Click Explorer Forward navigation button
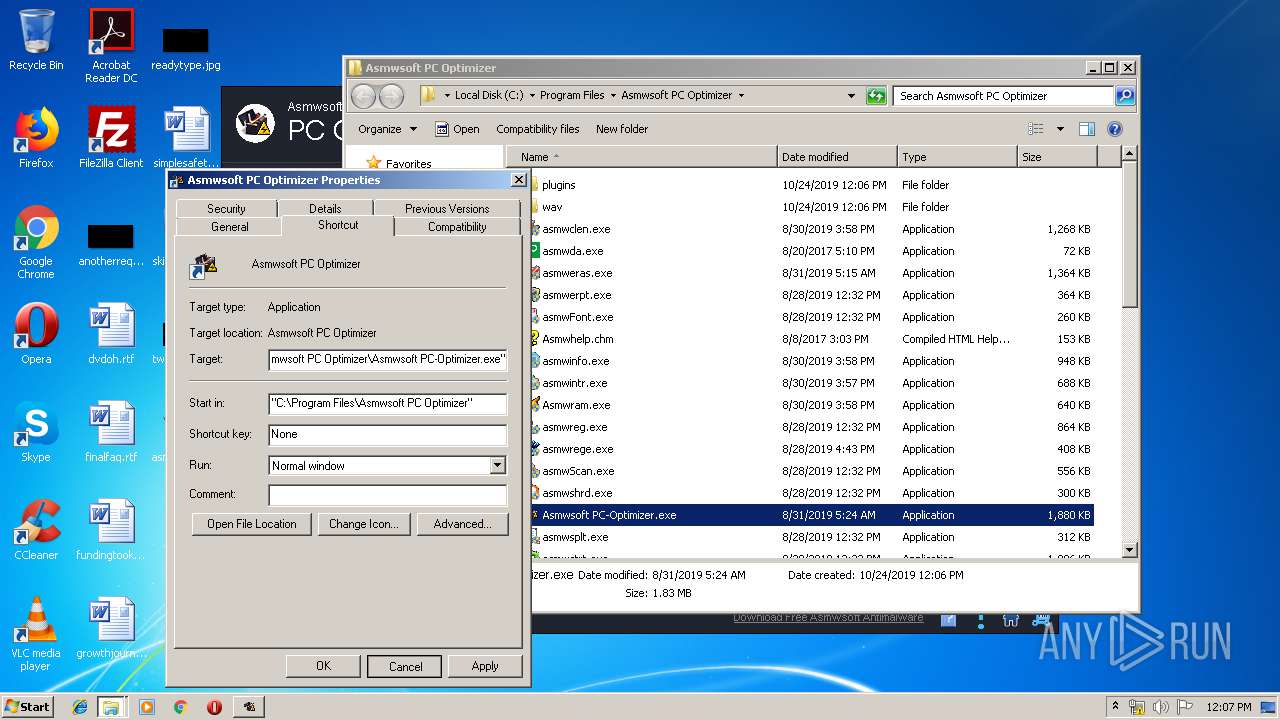The height and width of the screenshot is (720, 1280). click(x=391, y=96)
